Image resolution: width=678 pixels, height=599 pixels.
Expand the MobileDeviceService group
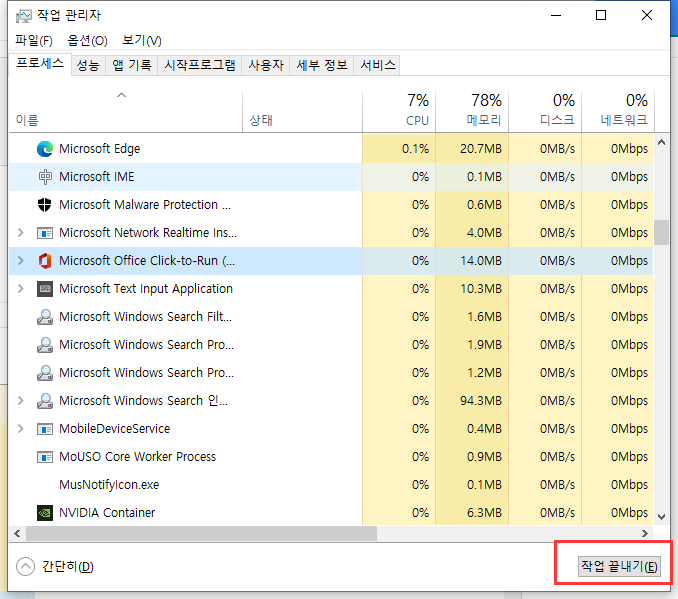pos(20,429)
